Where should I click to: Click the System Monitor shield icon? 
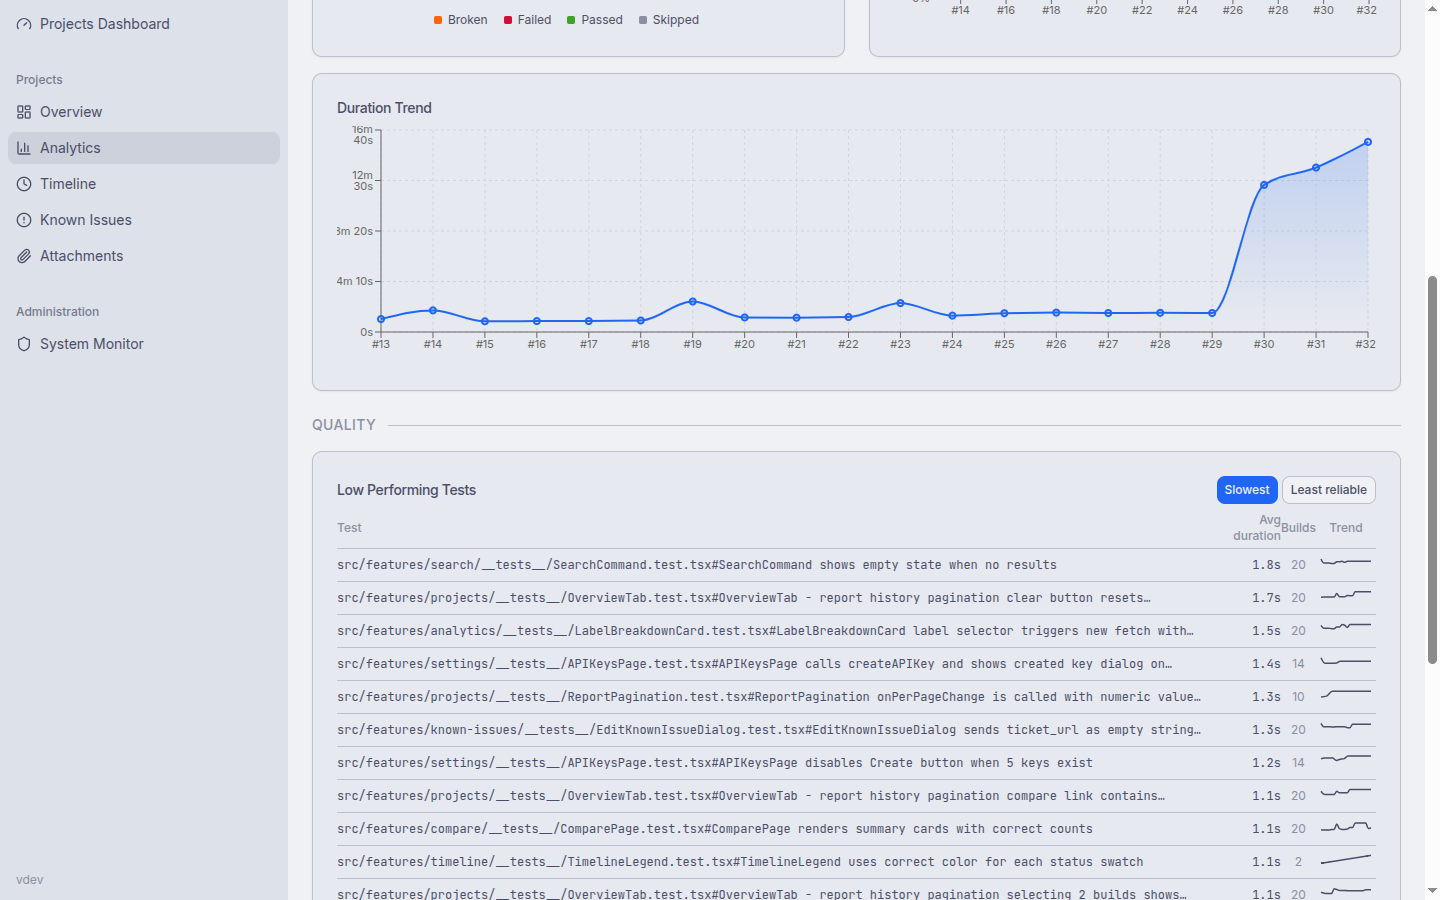[24, 344]
